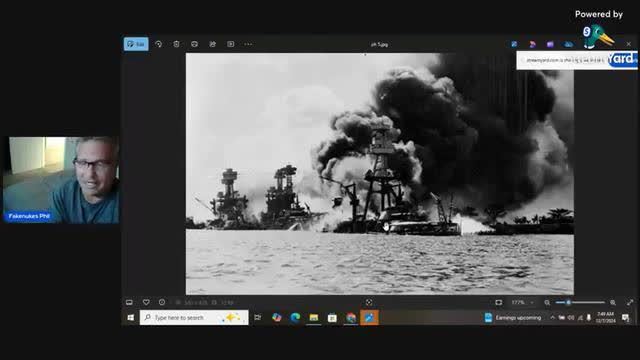This screenshot has width=640, height=360.
Task: Open the Clipchamp purple icon in title bar
Action: [550, 44]
